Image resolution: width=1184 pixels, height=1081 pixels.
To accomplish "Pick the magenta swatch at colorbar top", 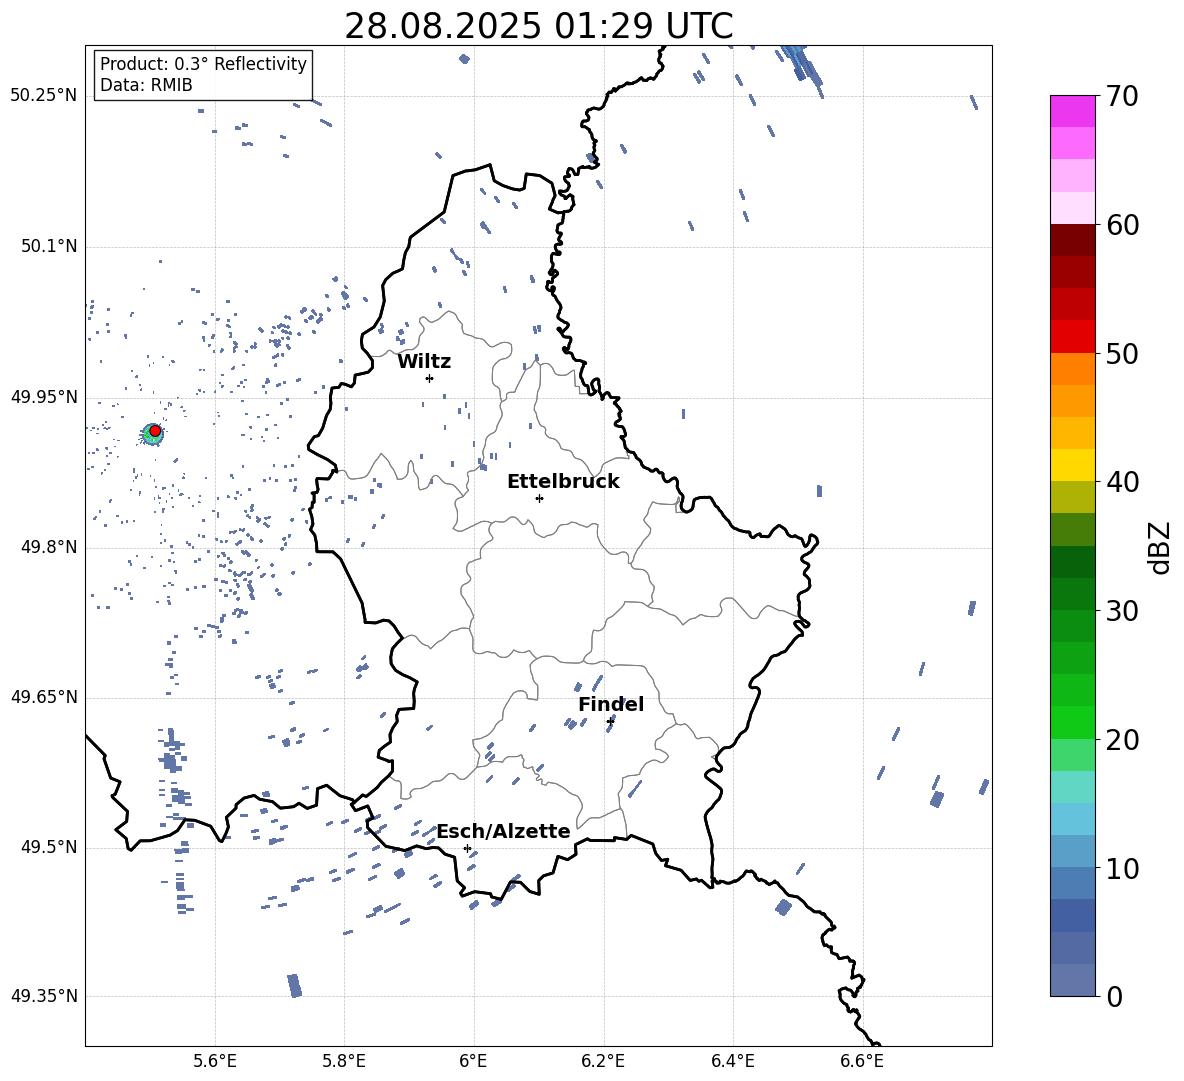I will coord(1072,112).
